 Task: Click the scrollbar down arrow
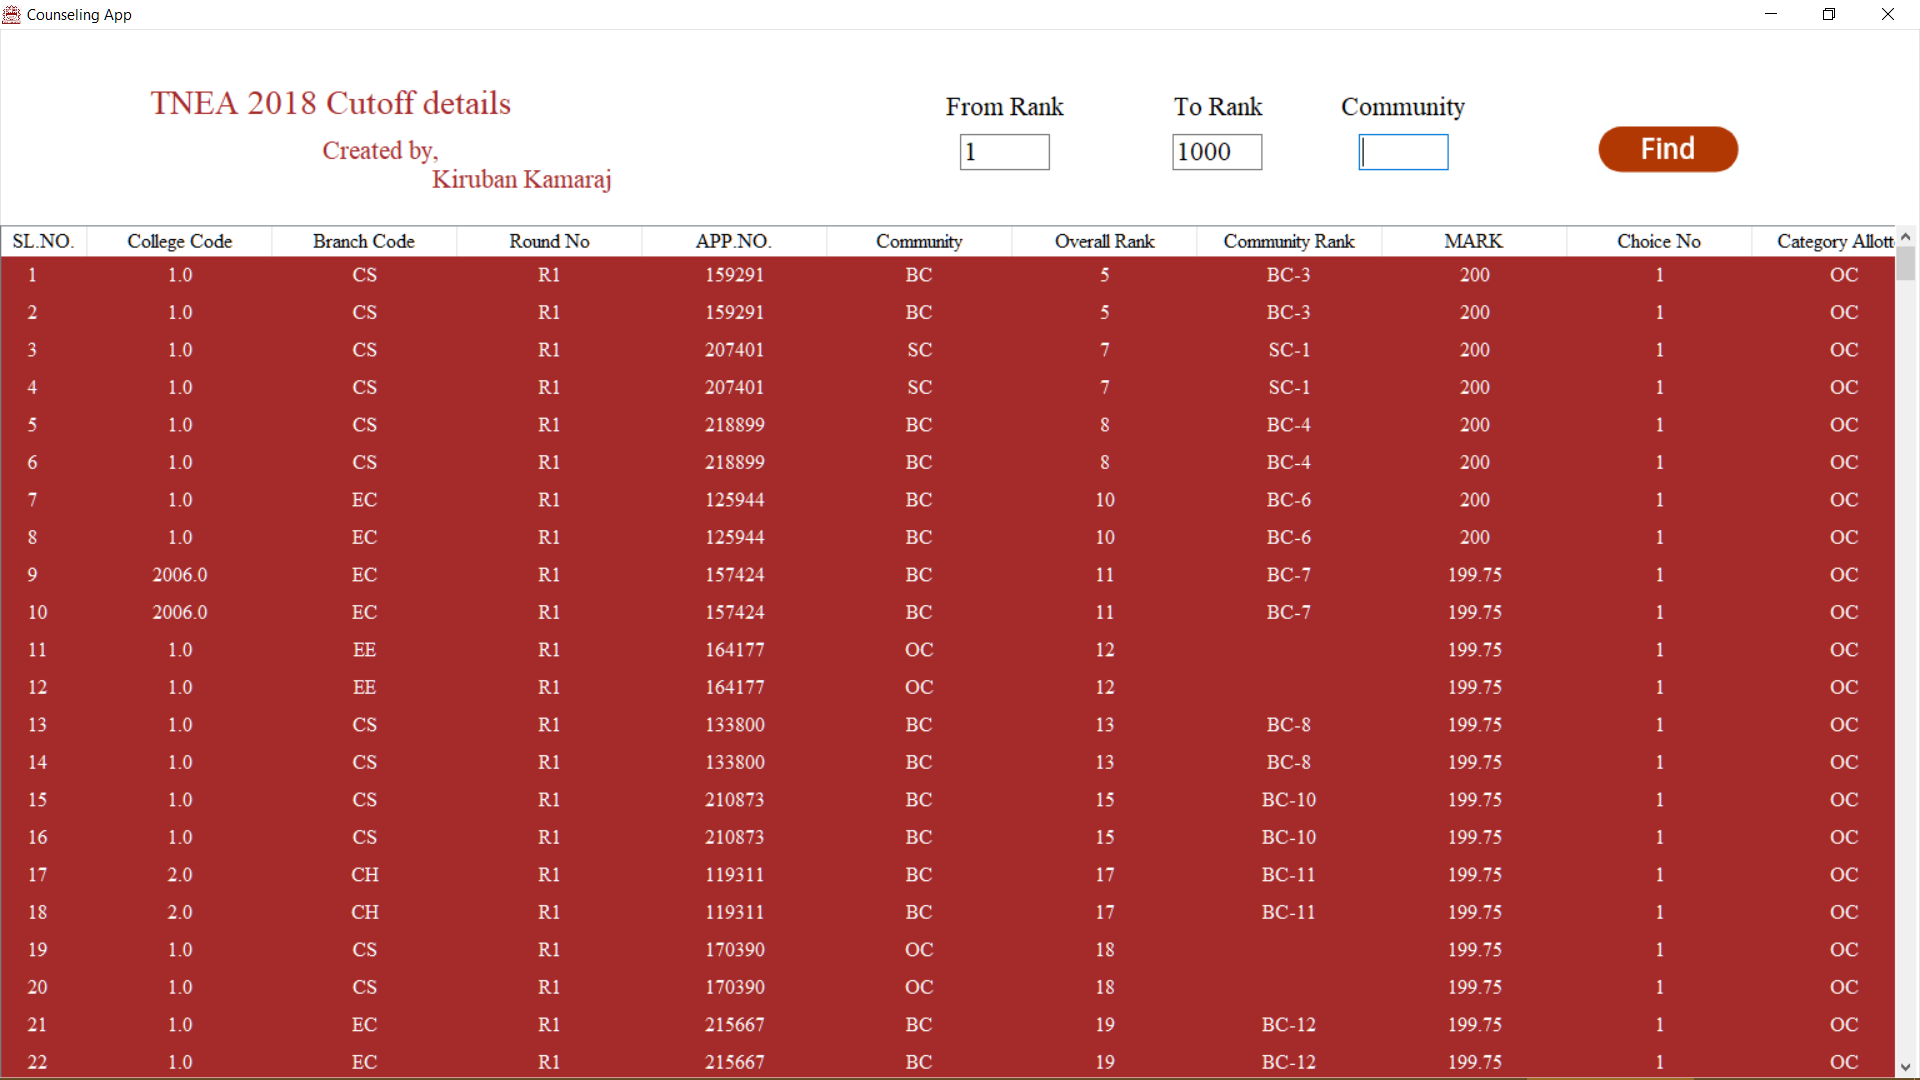pos(1905,1067)
